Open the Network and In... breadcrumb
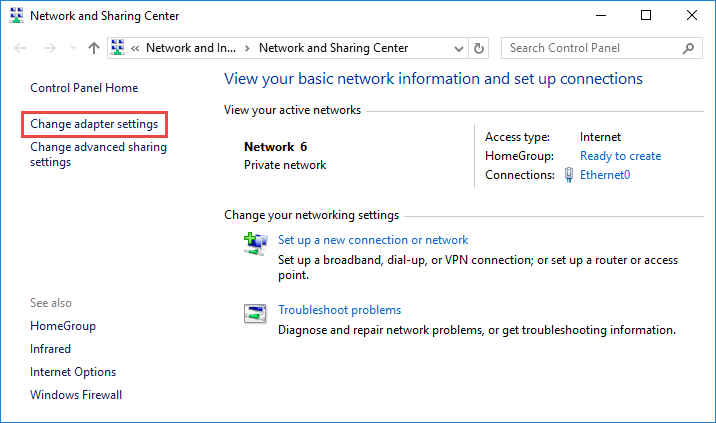 (191, 48)
